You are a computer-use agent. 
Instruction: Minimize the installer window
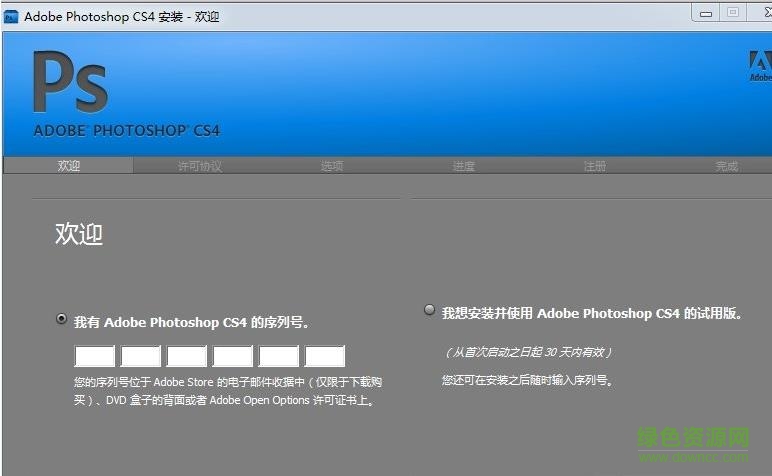pyautogui.click(x=706, y=13)
